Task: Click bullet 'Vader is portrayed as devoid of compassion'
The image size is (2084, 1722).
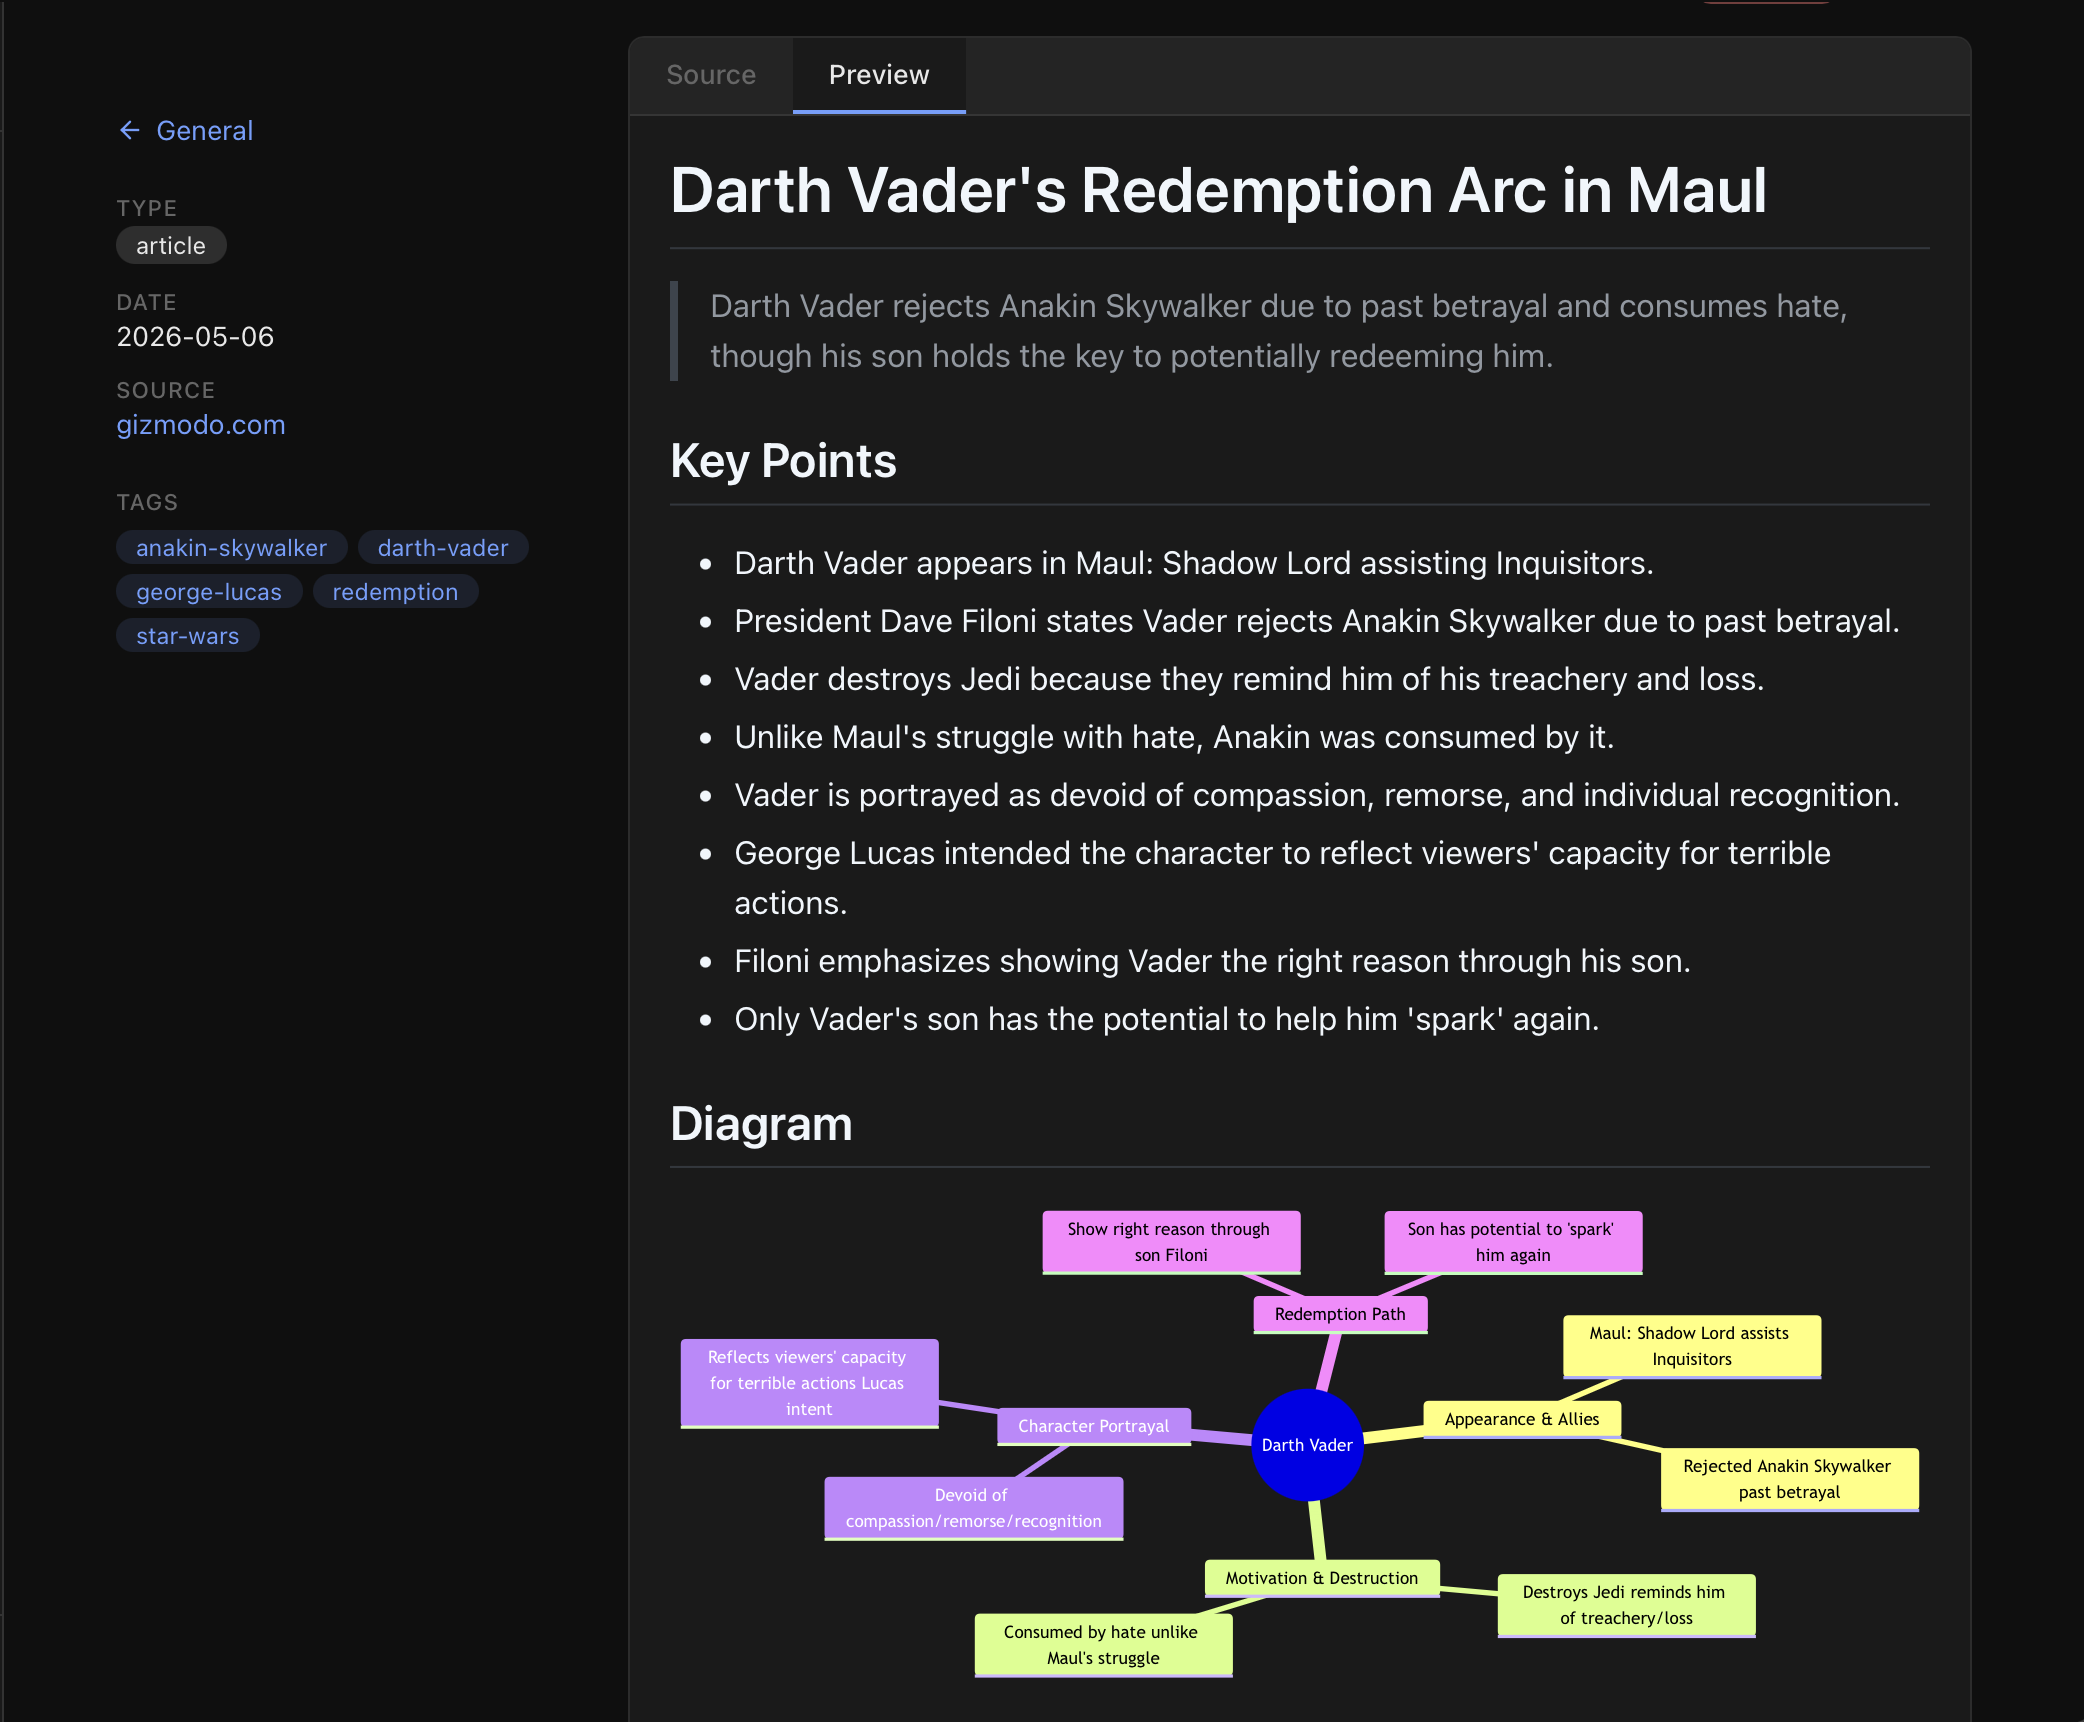Action: coord(1317,795)
